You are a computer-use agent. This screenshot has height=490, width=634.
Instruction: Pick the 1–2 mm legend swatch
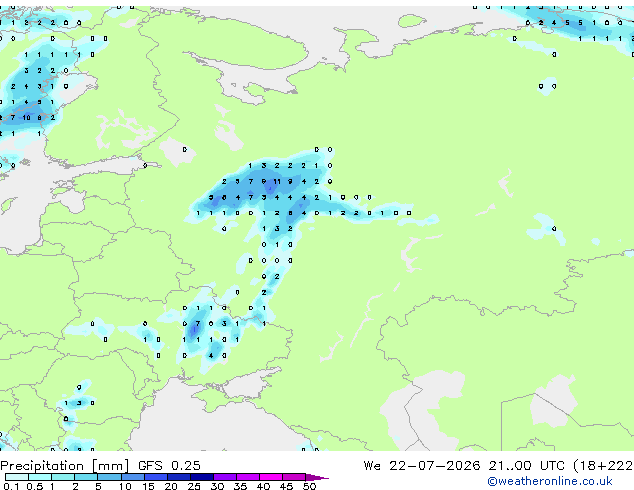63,477
